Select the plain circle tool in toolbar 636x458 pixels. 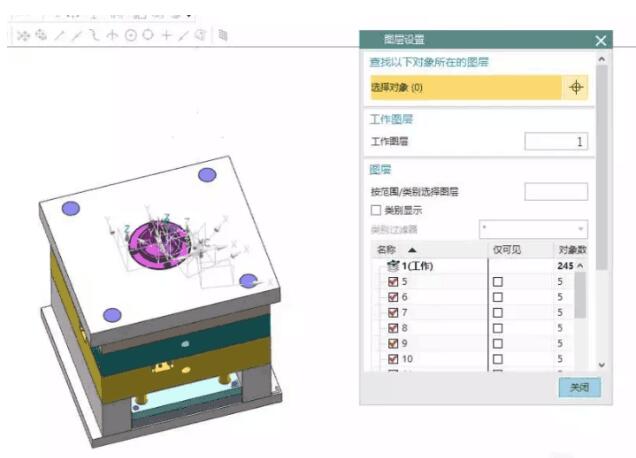[148, 35]
